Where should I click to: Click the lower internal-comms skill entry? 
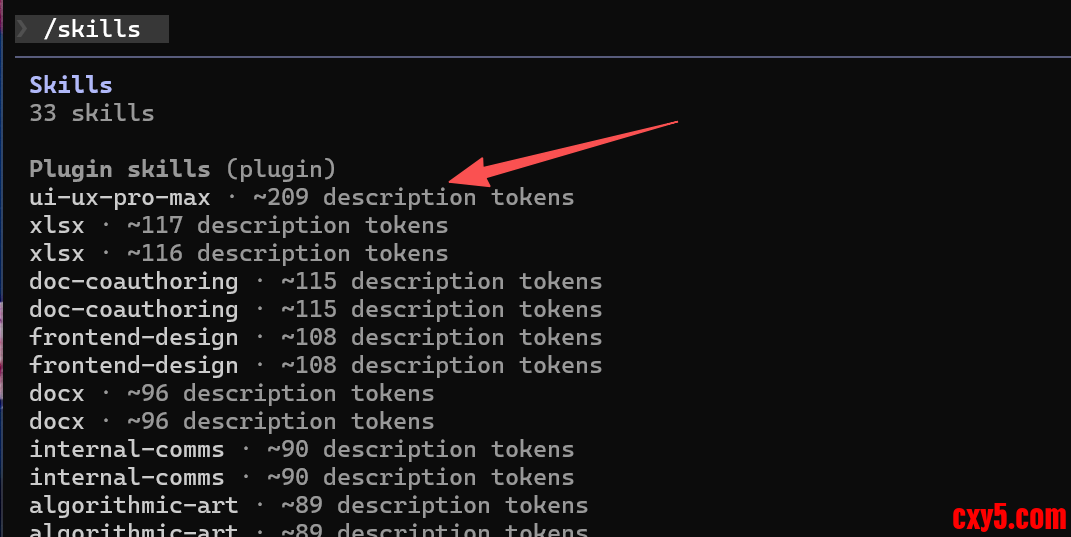(127, 477)
